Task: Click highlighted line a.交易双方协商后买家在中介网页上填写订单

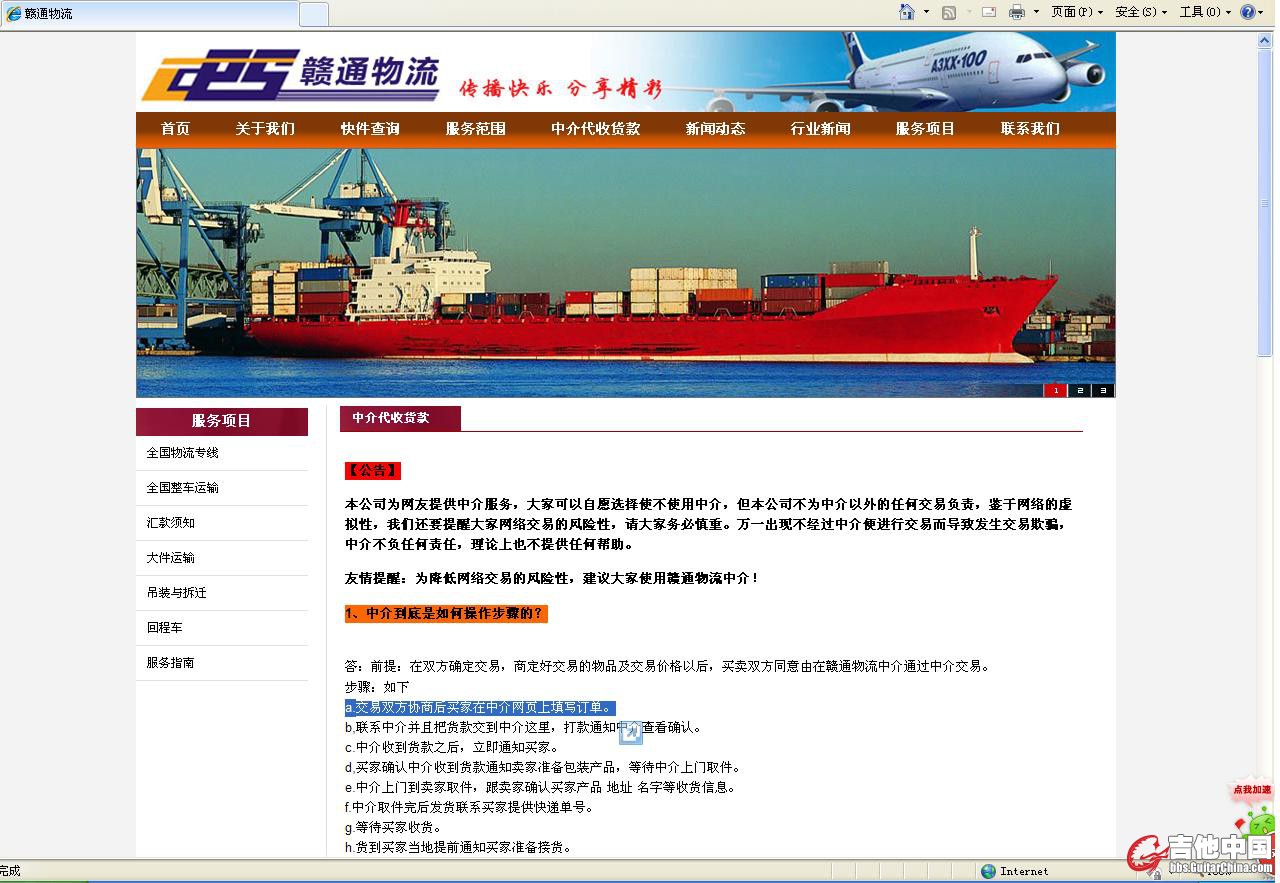Action: pos(480,708)
